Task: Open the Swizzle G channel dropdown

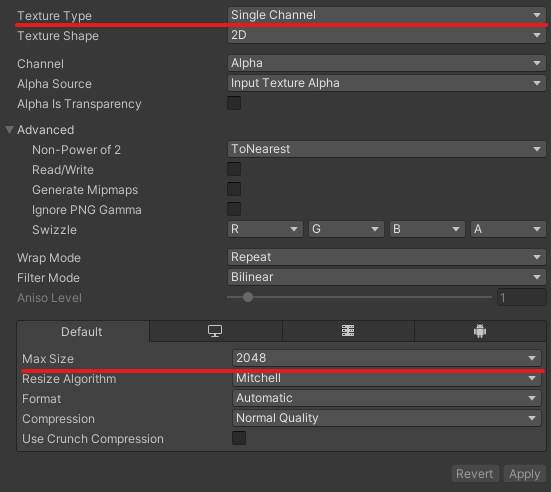Action: pos(346,229)
